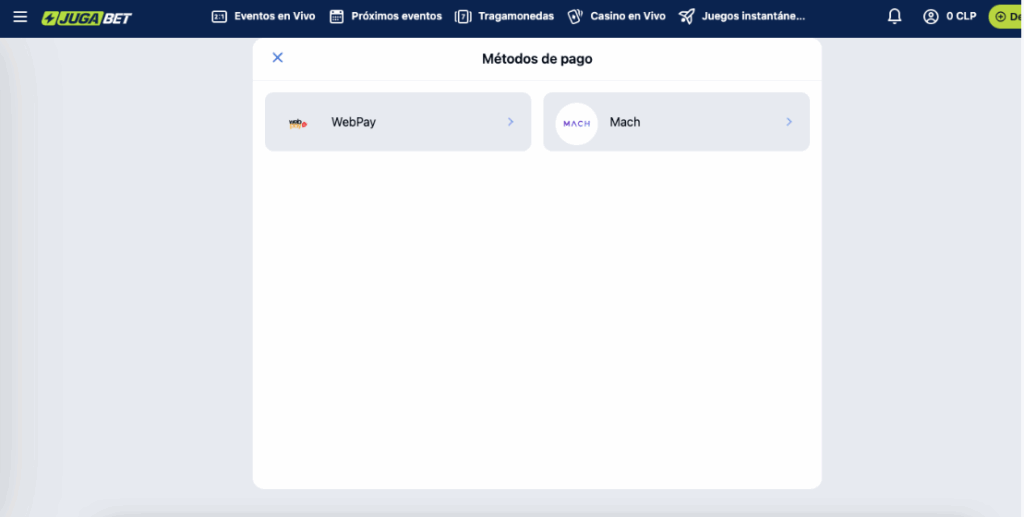Click the JugaBet logo
This screenshot has width=1024, height=517.
[86, 17]
